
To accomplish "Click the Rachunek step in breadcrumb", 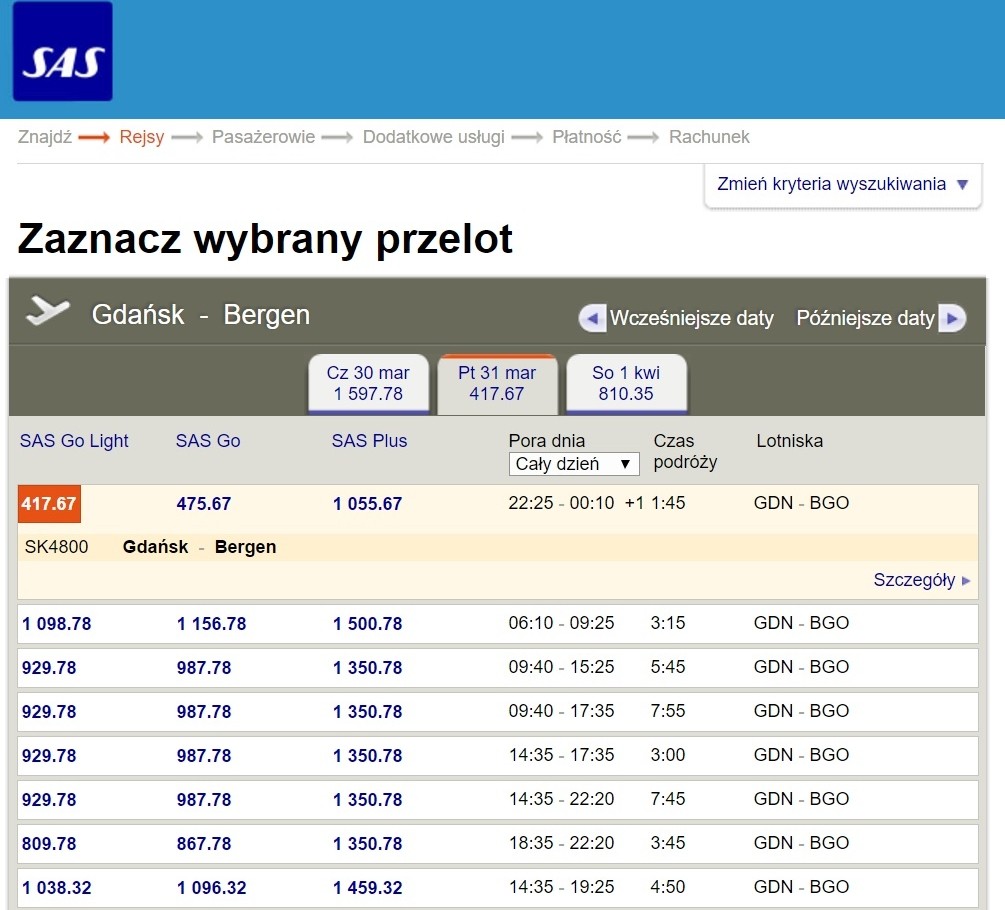I will [709, 137].
